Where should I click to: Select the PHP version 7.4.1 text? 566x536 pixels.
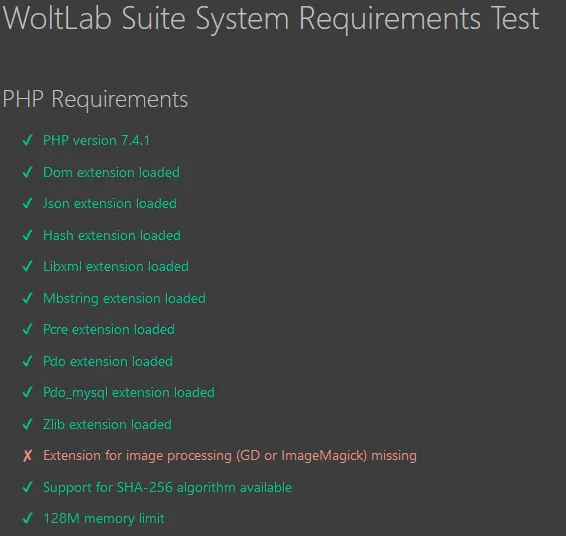(x=96, y=140)
